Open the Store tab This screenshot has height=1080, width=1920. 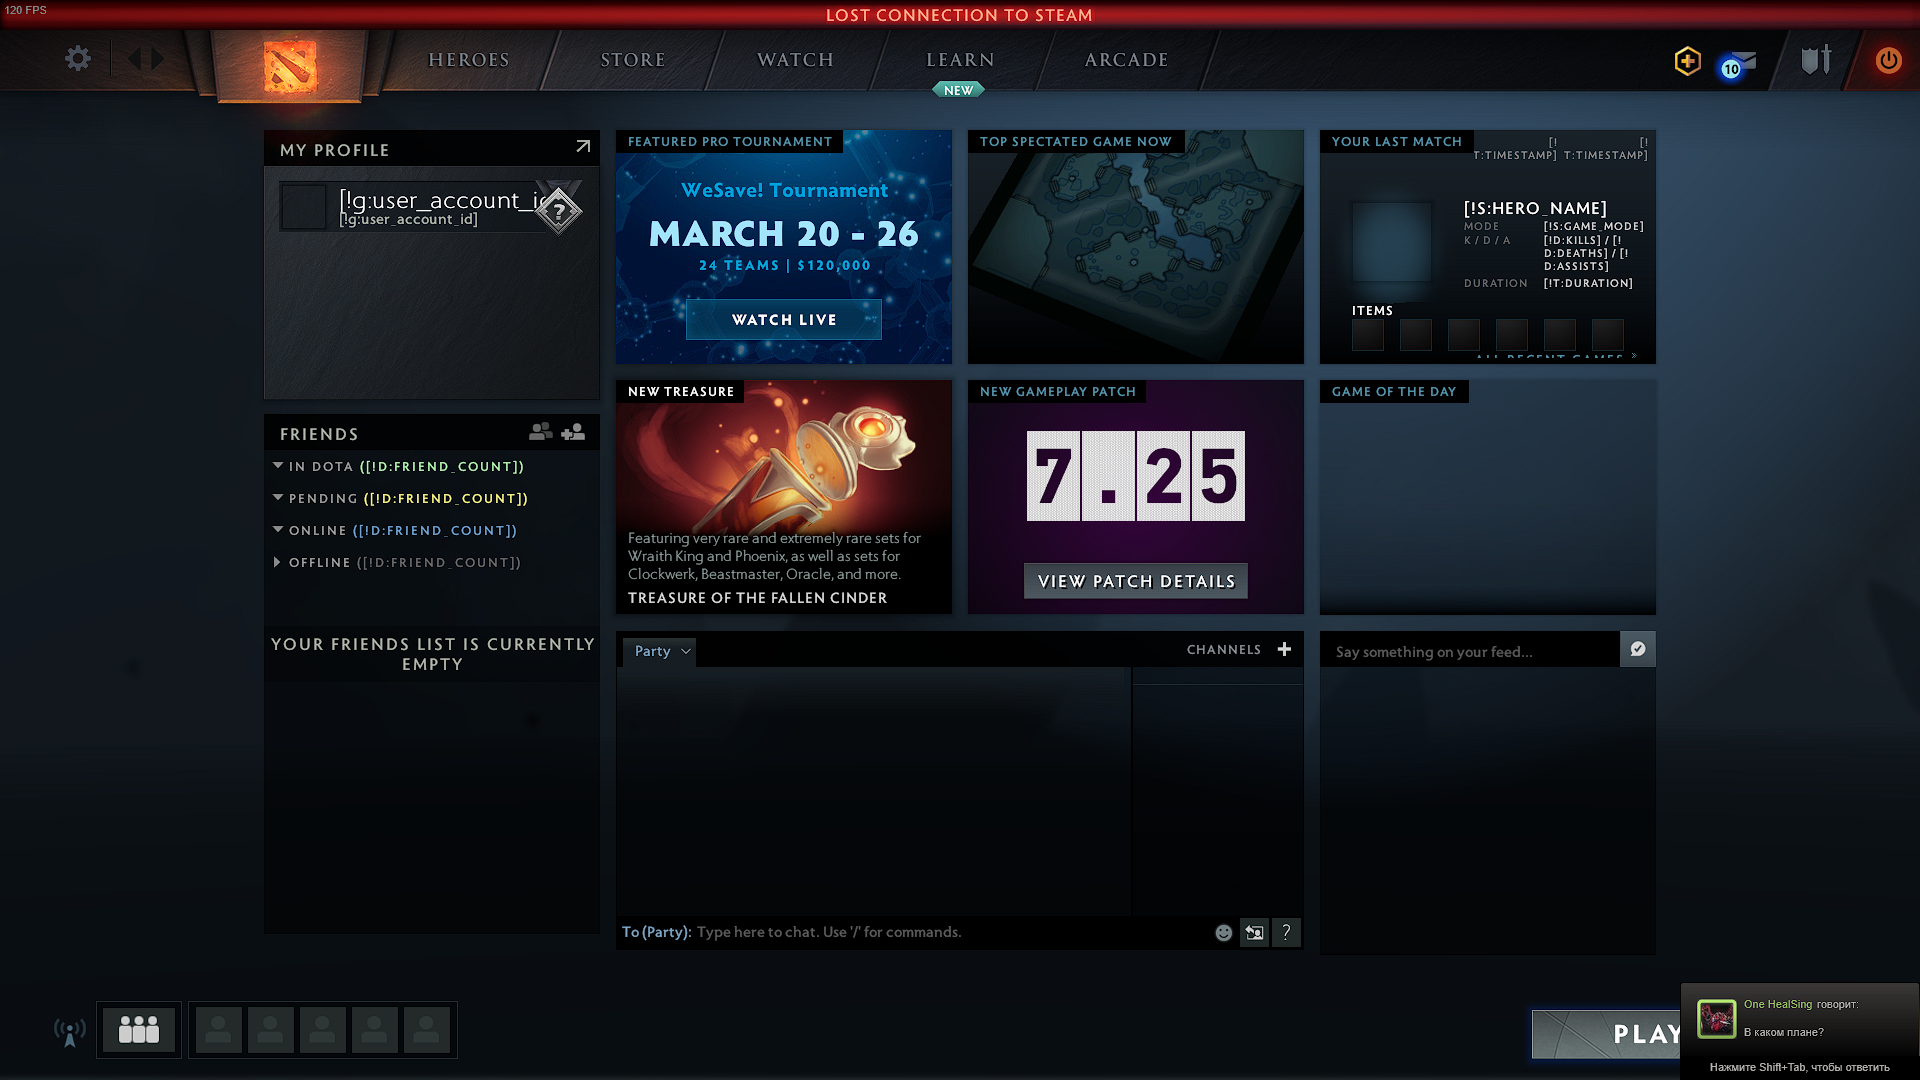point(633,60)
